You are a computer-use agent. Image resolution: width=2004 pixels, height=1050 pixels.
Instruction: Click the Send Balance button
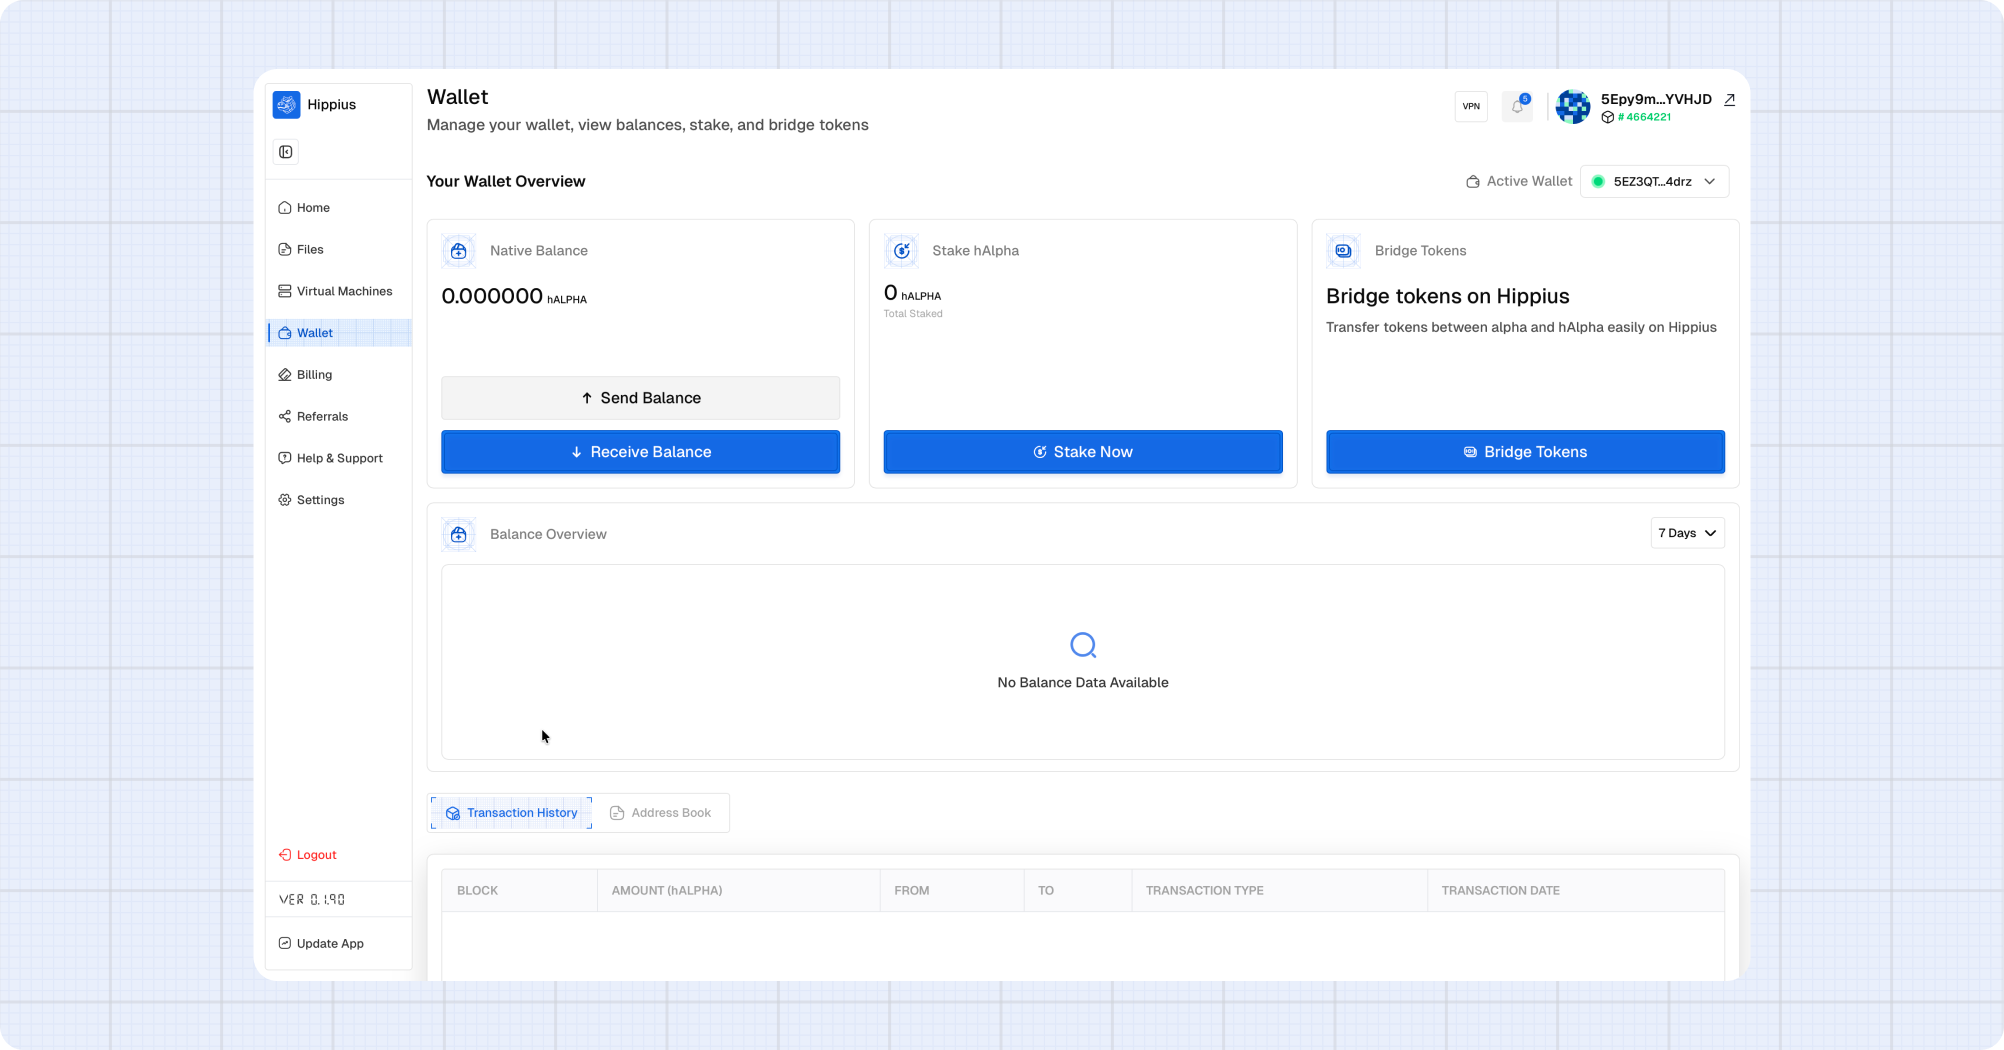click(x=640, y=398)
